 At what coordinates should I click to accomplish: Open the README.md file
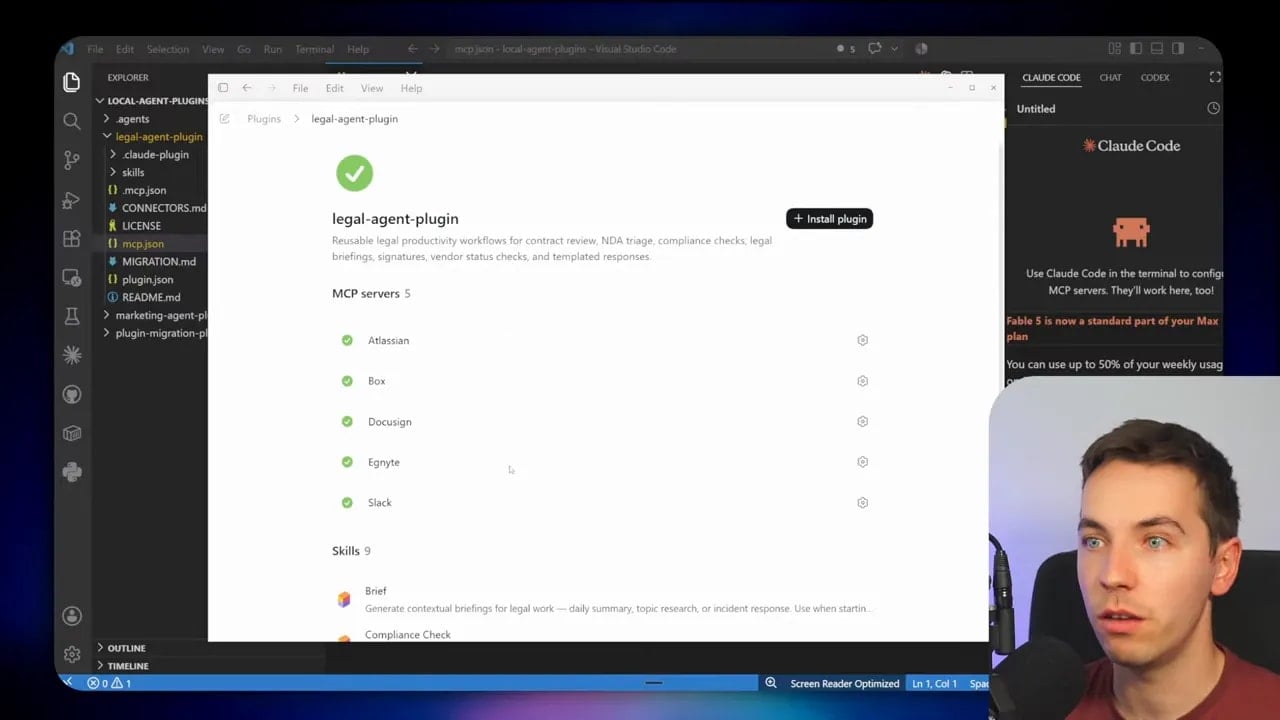click(151, 297)
